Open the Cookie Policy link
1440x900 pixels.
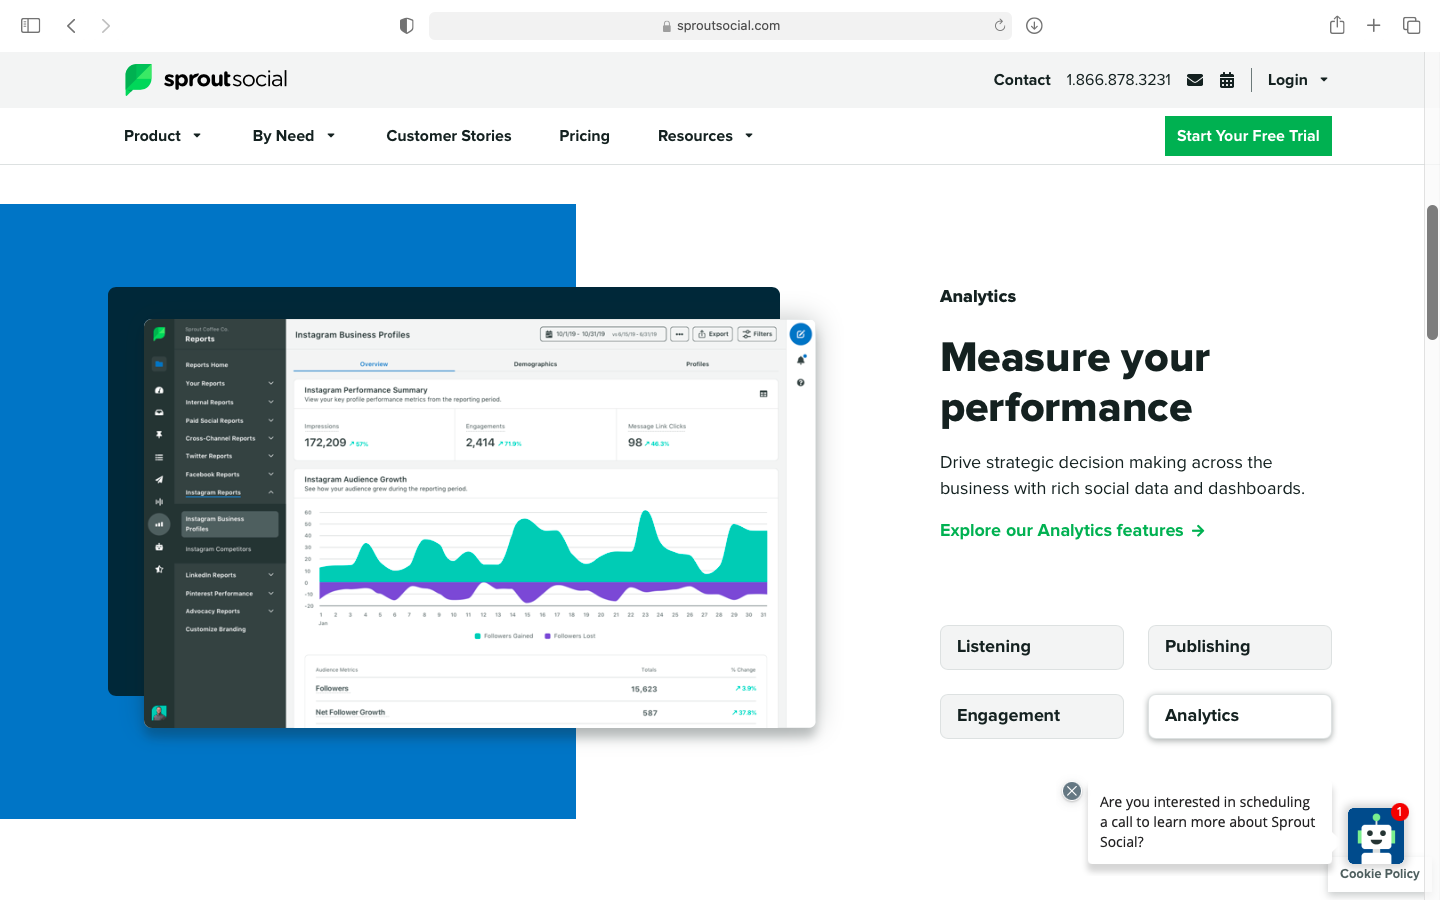1380,874
